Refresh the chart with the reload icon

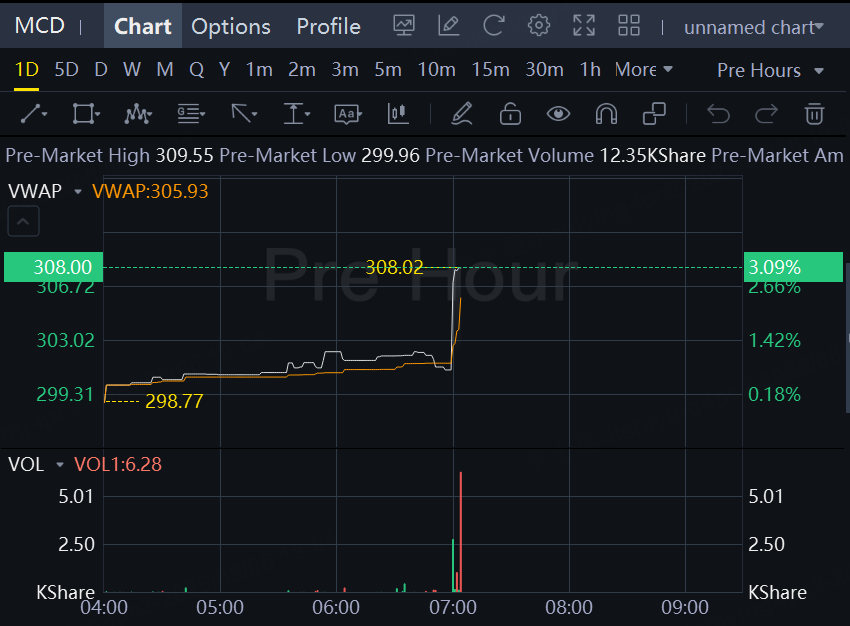coord(494,25)
